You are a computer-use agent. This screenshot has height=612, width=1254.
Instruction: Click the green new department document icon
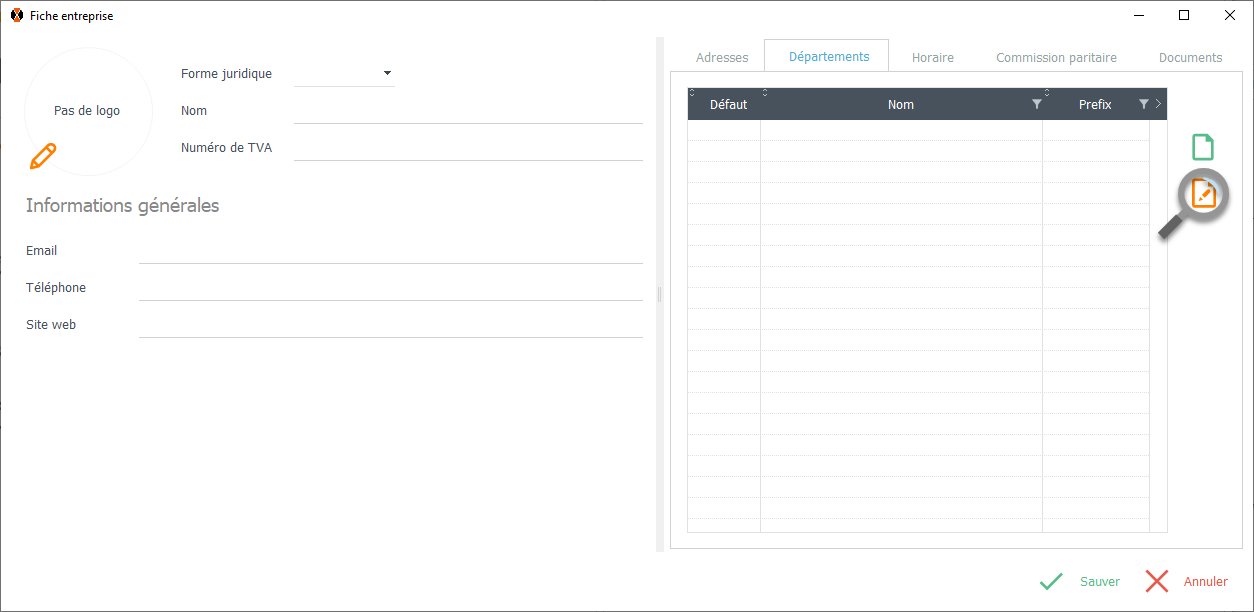tap(1203, 147)
